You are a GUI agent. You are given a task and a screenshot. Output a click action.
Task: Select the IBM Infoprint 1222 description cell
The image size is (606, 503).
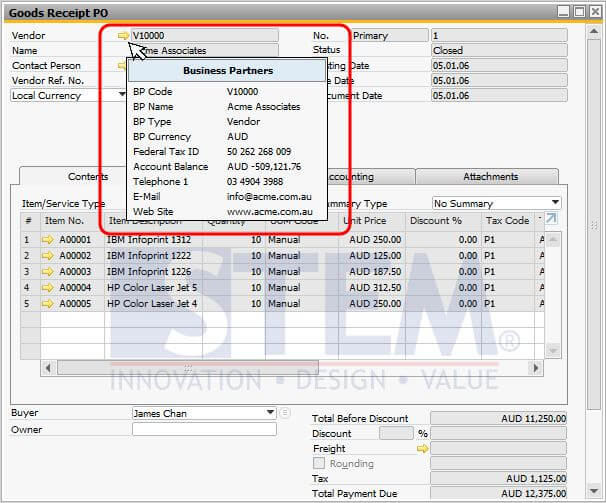point(153,256)
